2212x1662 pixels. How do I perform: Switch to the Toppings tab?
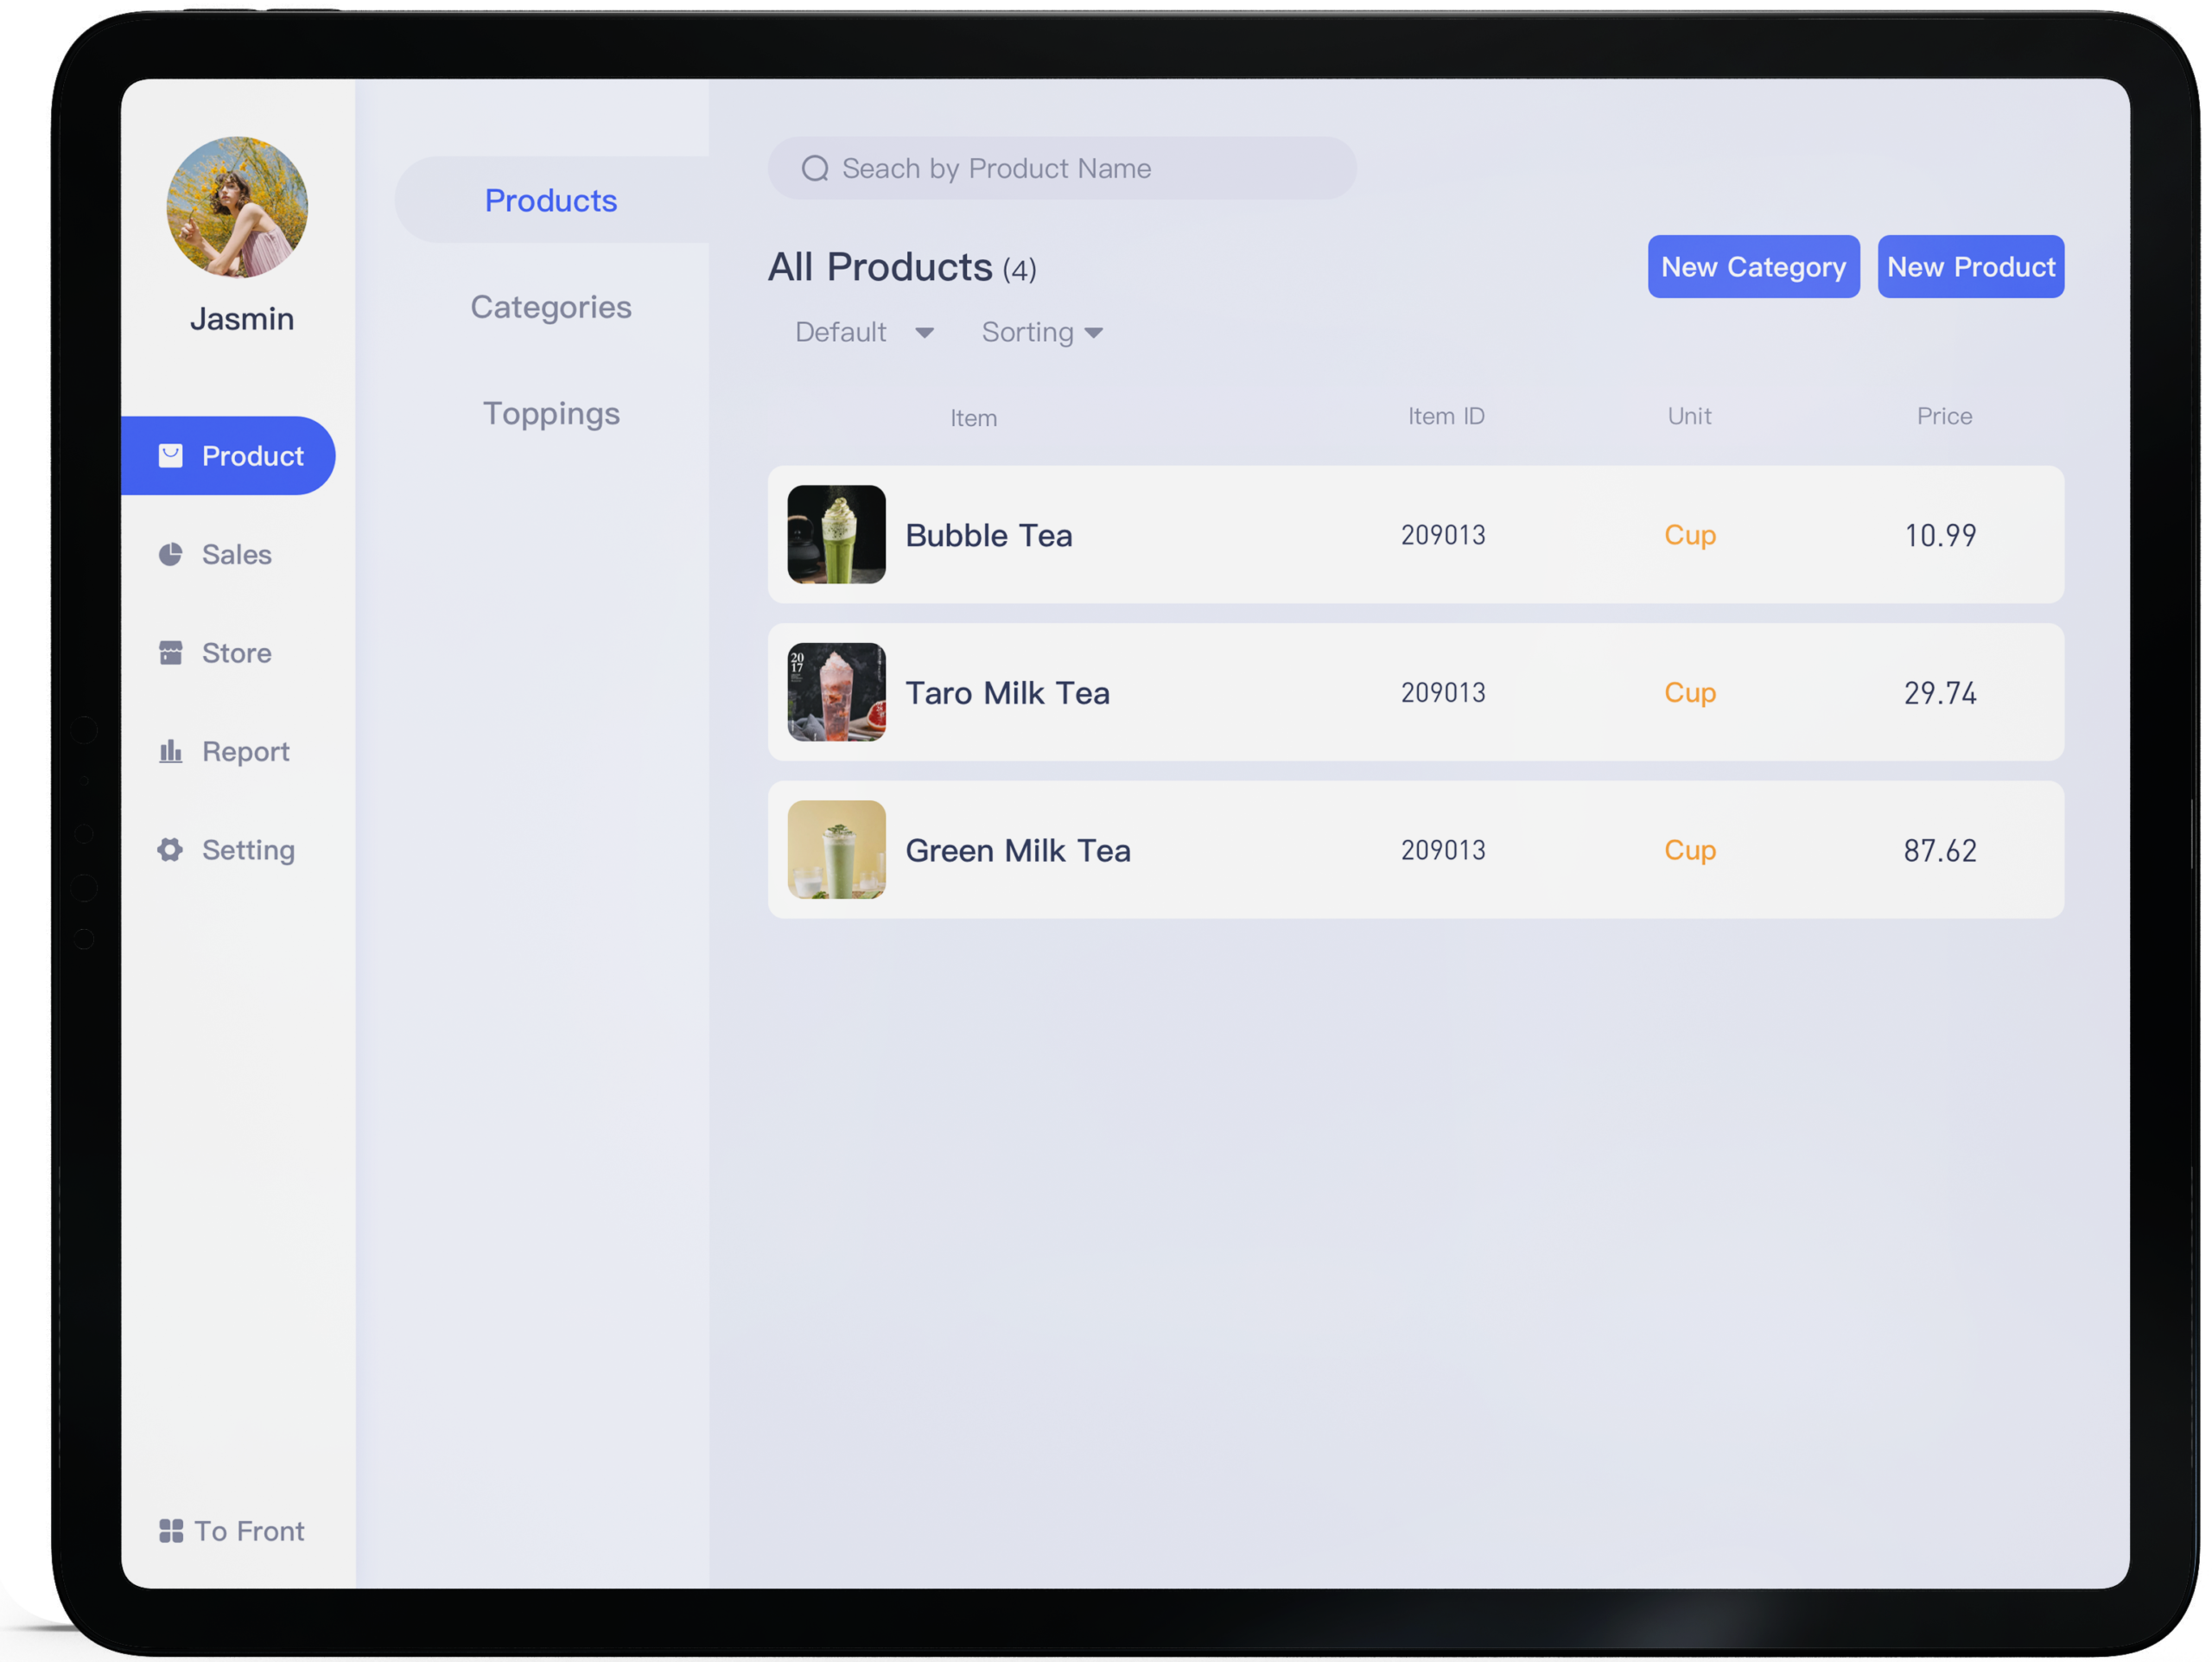pyautogui.click(x=551, y=413)
